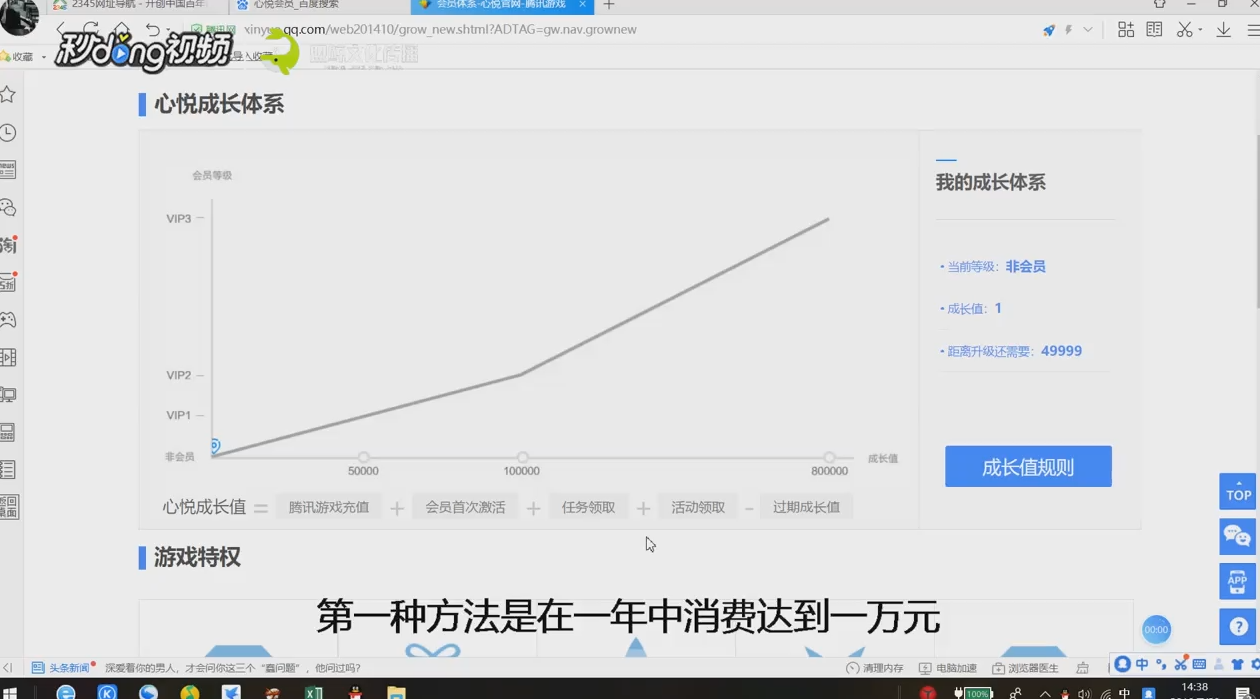Open the dropdown beside the scissors toolbar icon

(1198, 29)
